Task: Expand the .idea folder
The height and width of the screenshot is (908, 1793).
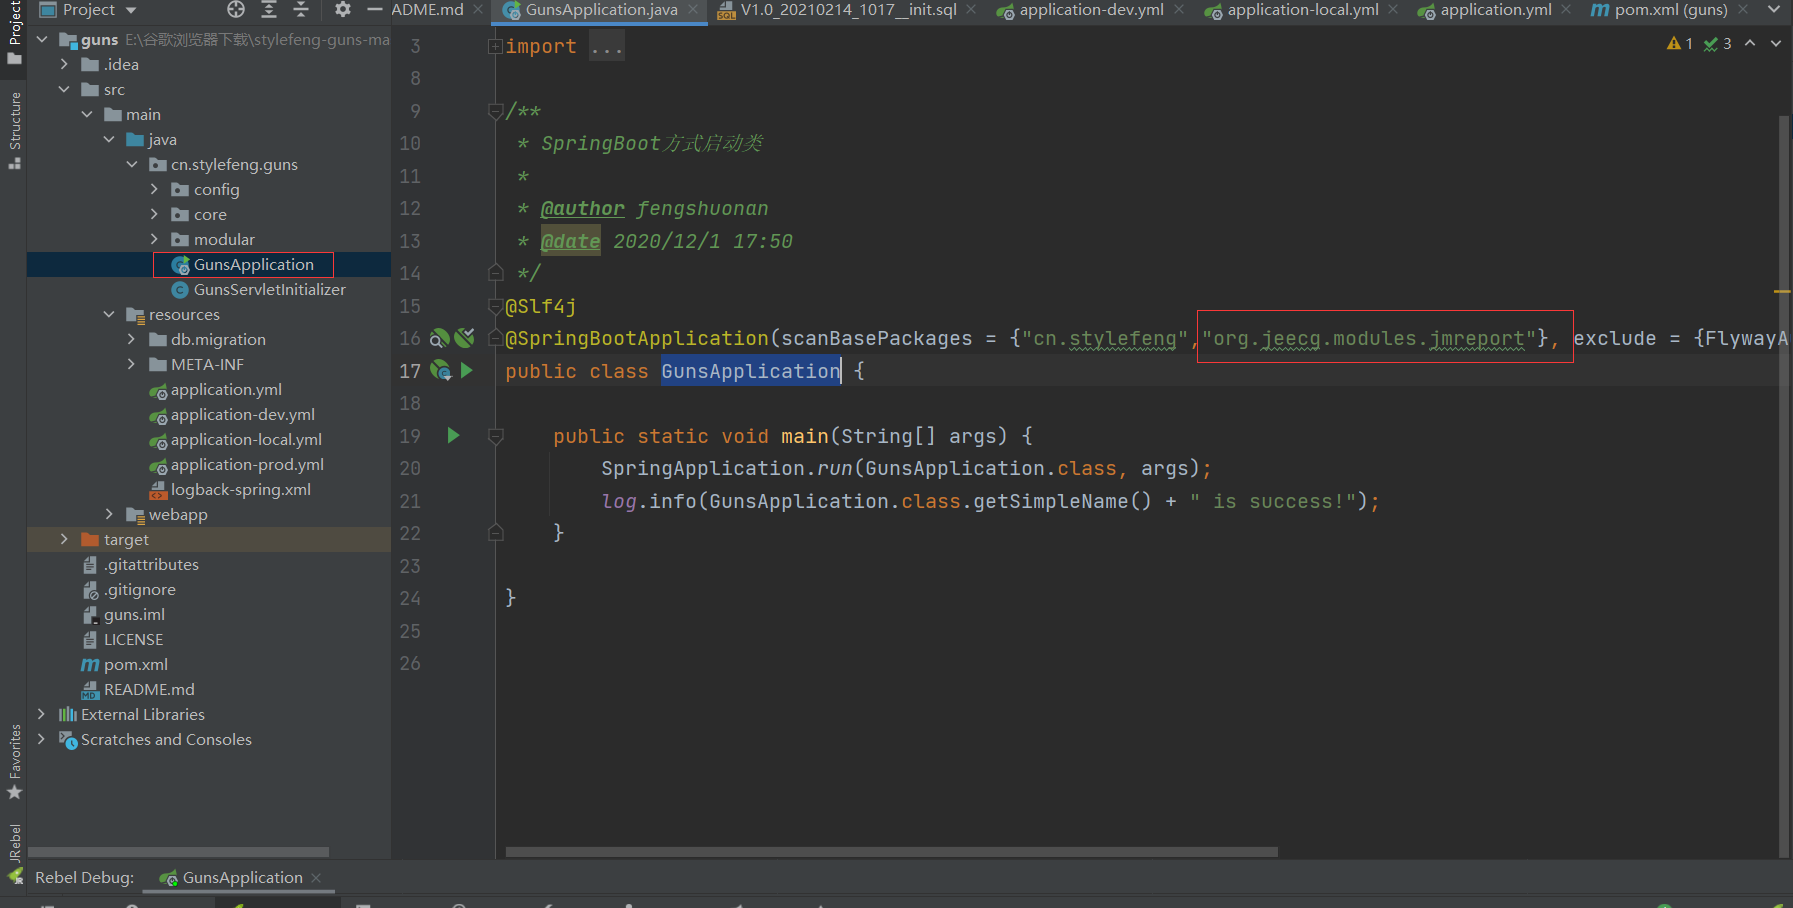Action: (64, 65)
